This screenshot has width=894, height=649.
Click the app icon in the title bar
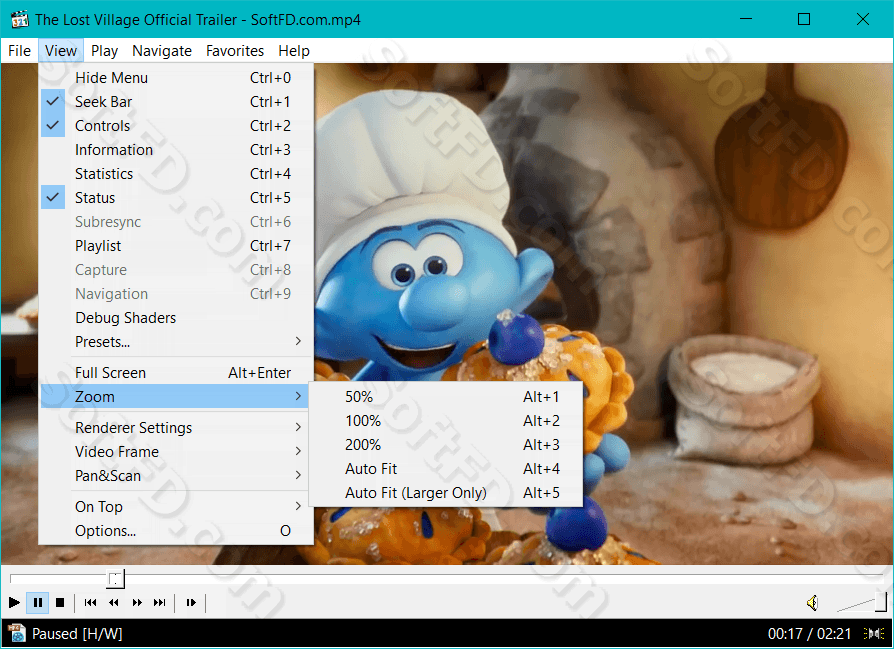coord(19,19)
